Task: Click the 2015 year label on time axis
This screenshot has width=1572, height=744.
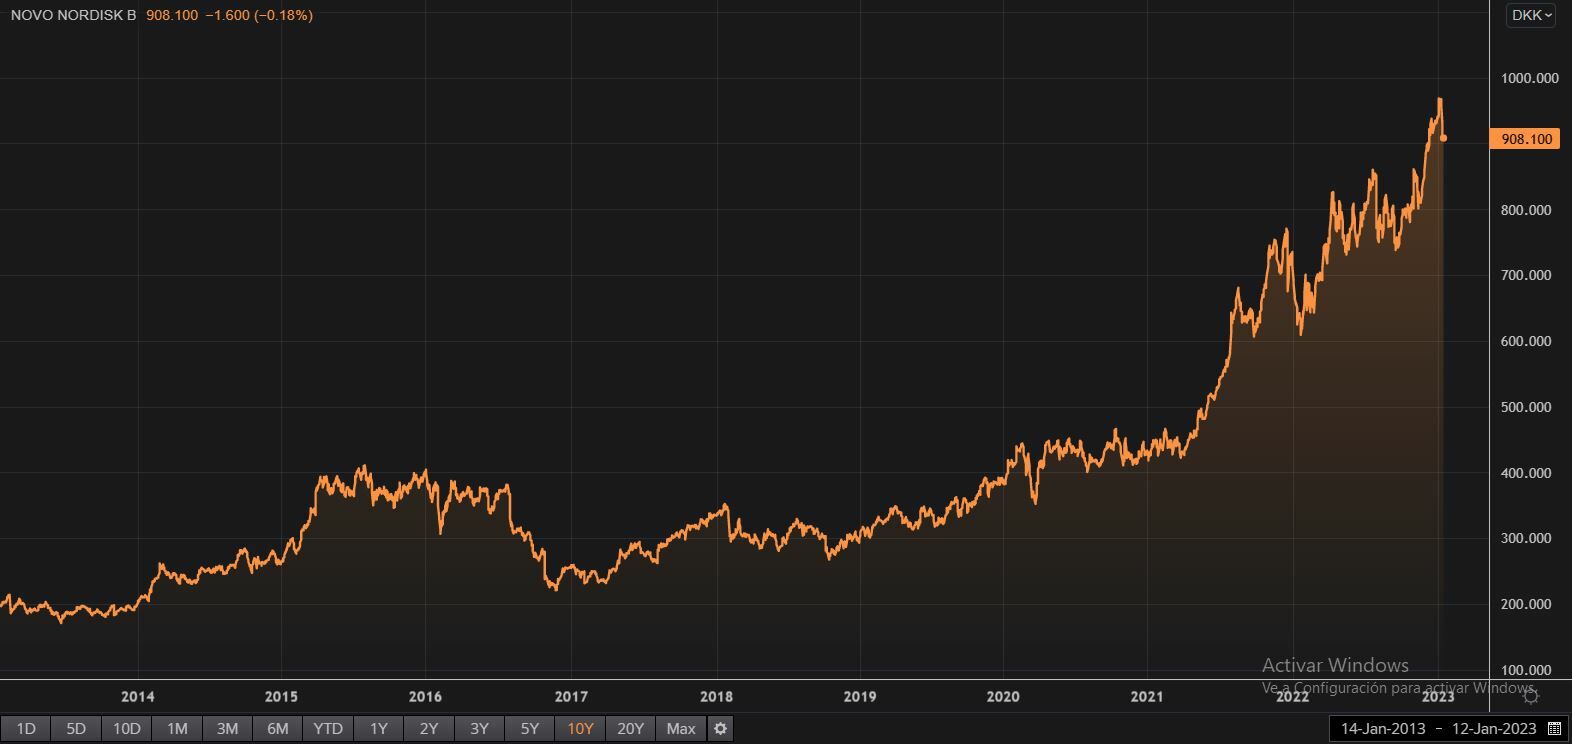Action: (x=281, y=697)
